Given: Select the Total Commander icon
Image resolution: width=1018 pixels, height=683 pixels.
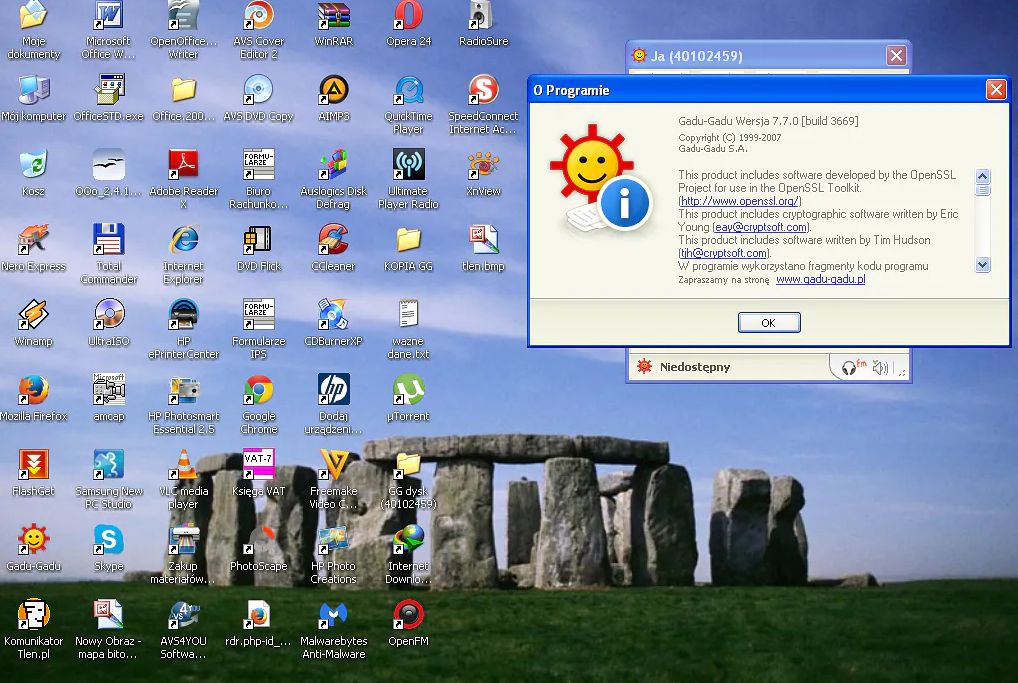Looking at the screenshot, I should pyautogui.click(x=108, y=255).
